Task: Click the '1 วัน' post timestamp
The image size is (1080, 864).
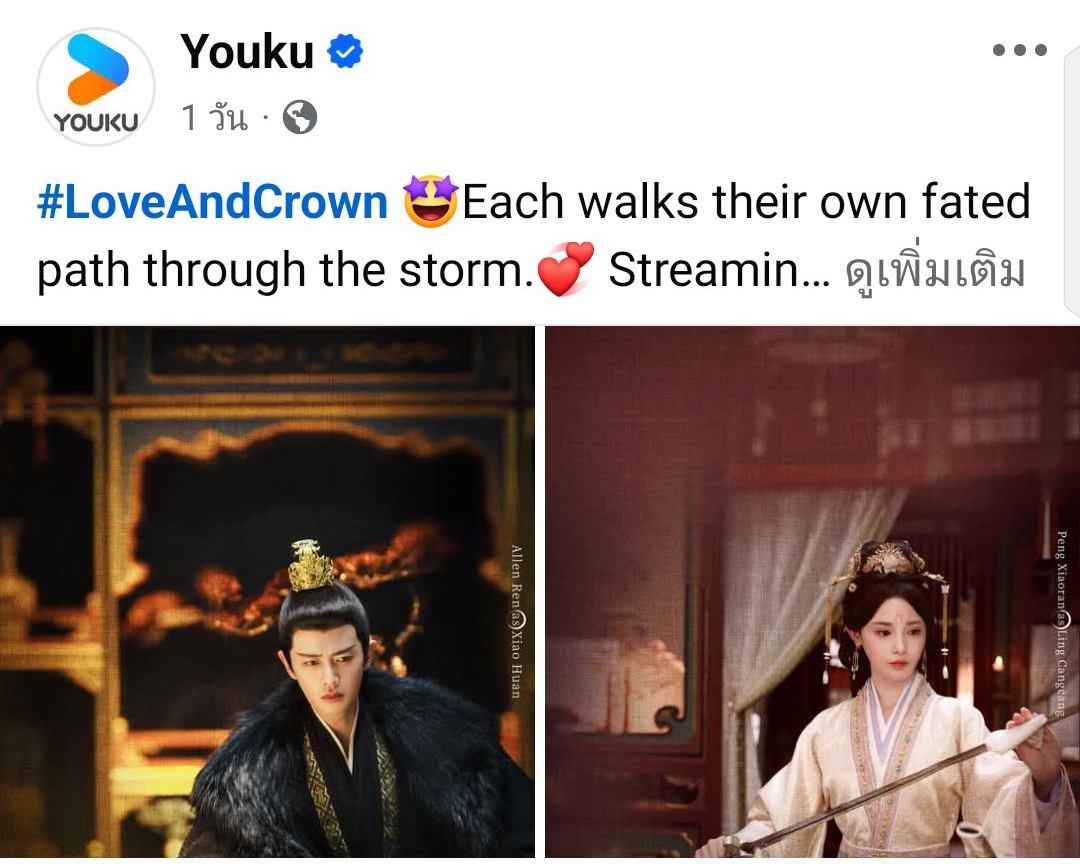Action: point(214,117)
